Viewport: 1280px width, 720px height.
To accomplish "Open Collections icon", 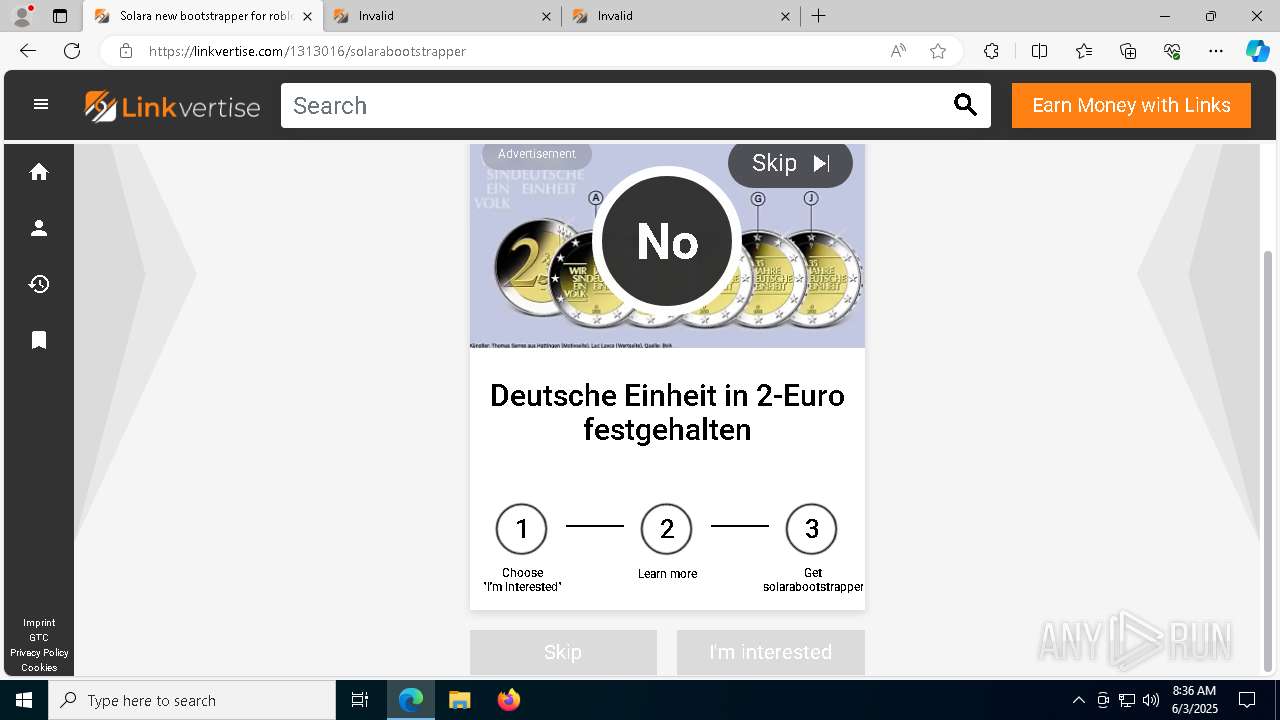I will [x=1128, y=51].
